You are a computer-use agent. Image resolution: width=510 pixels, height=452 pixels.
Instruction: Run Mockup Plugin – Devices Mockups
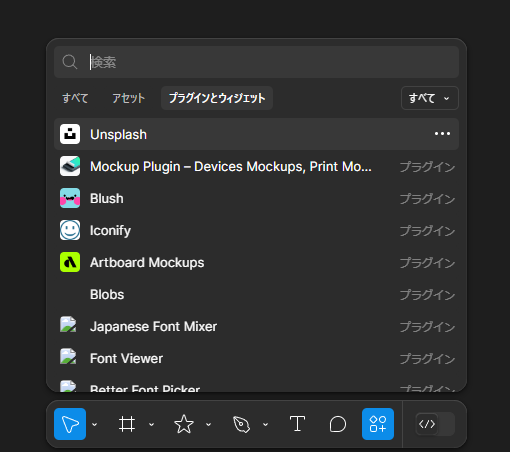(256, 166)
